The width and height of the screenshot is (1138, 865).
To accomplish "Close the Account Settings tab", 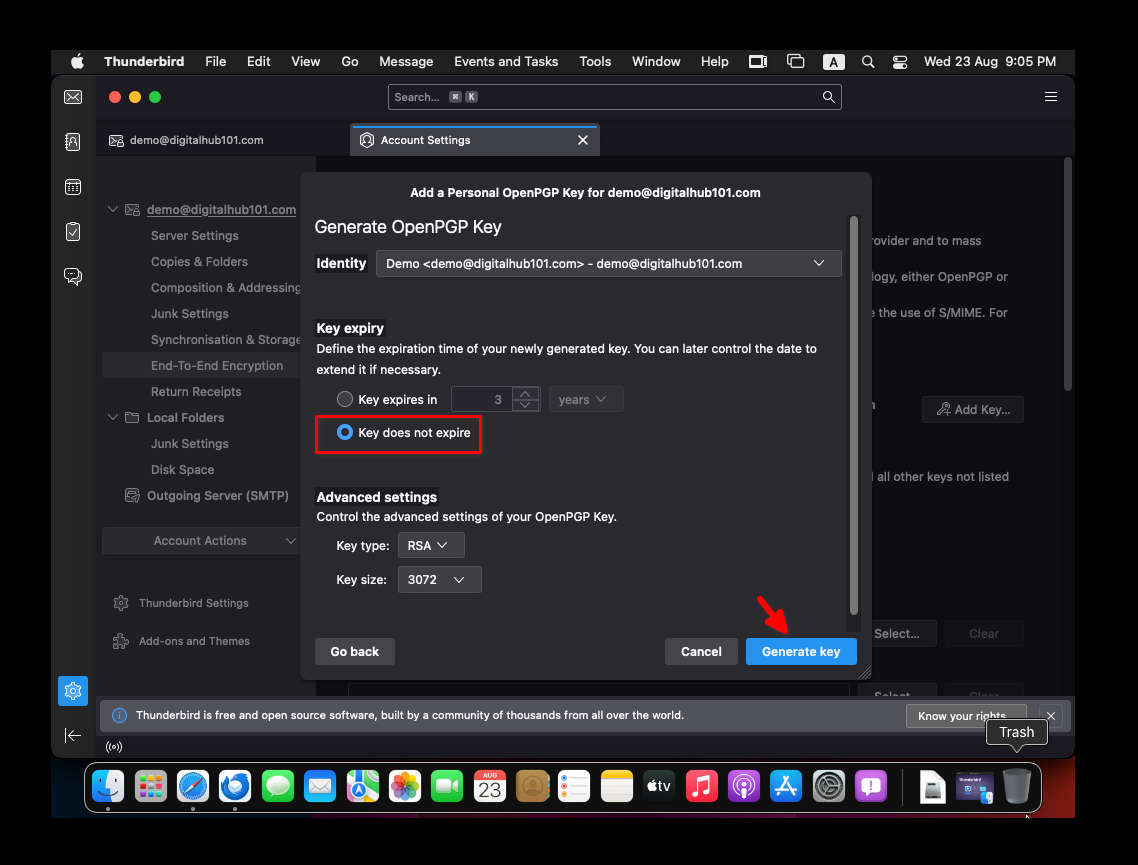I will [583, 140].
